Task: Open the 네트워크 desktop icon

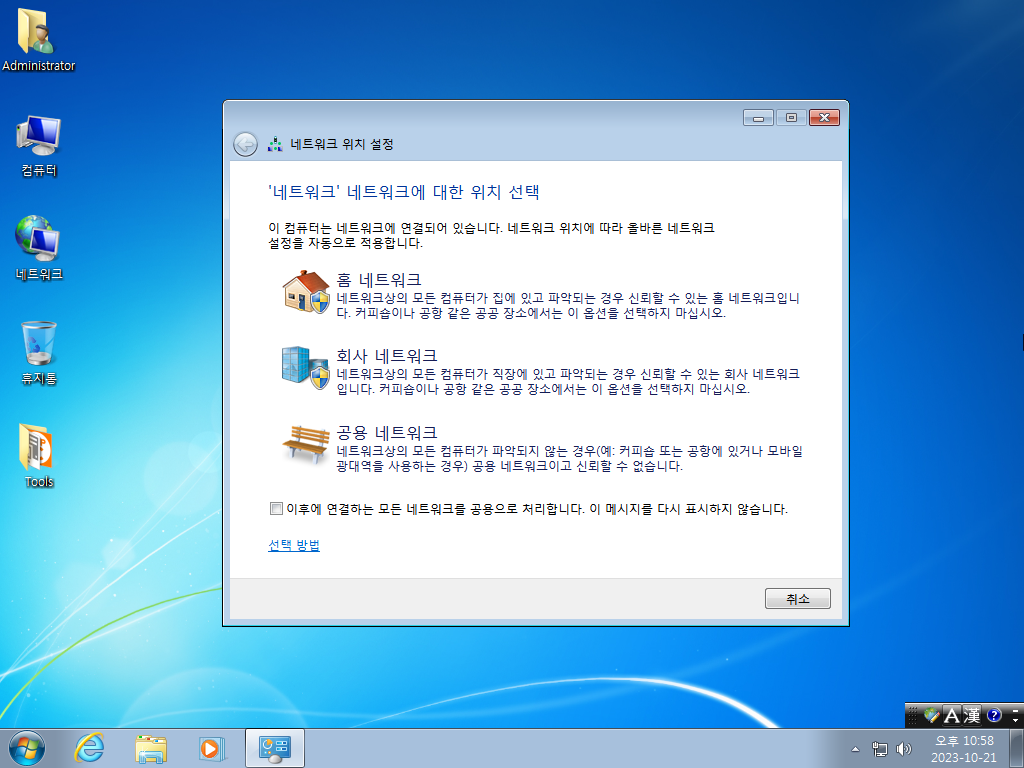Action: pos(39,248)
